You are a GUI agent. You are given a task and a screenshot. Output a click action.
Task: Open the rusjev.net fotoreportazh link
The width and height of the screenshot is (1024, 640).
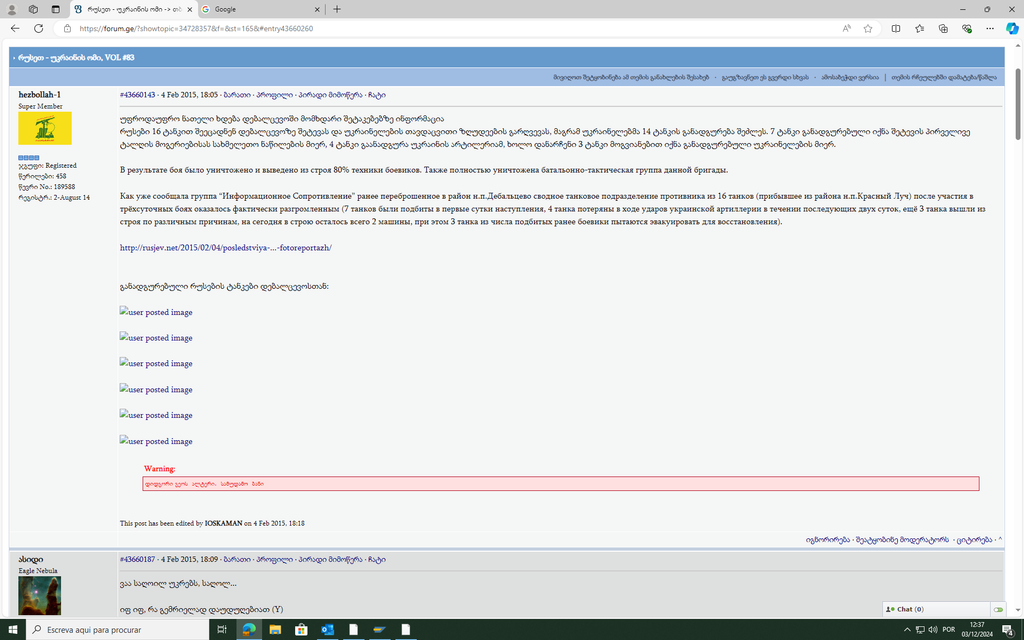point(225,248)
